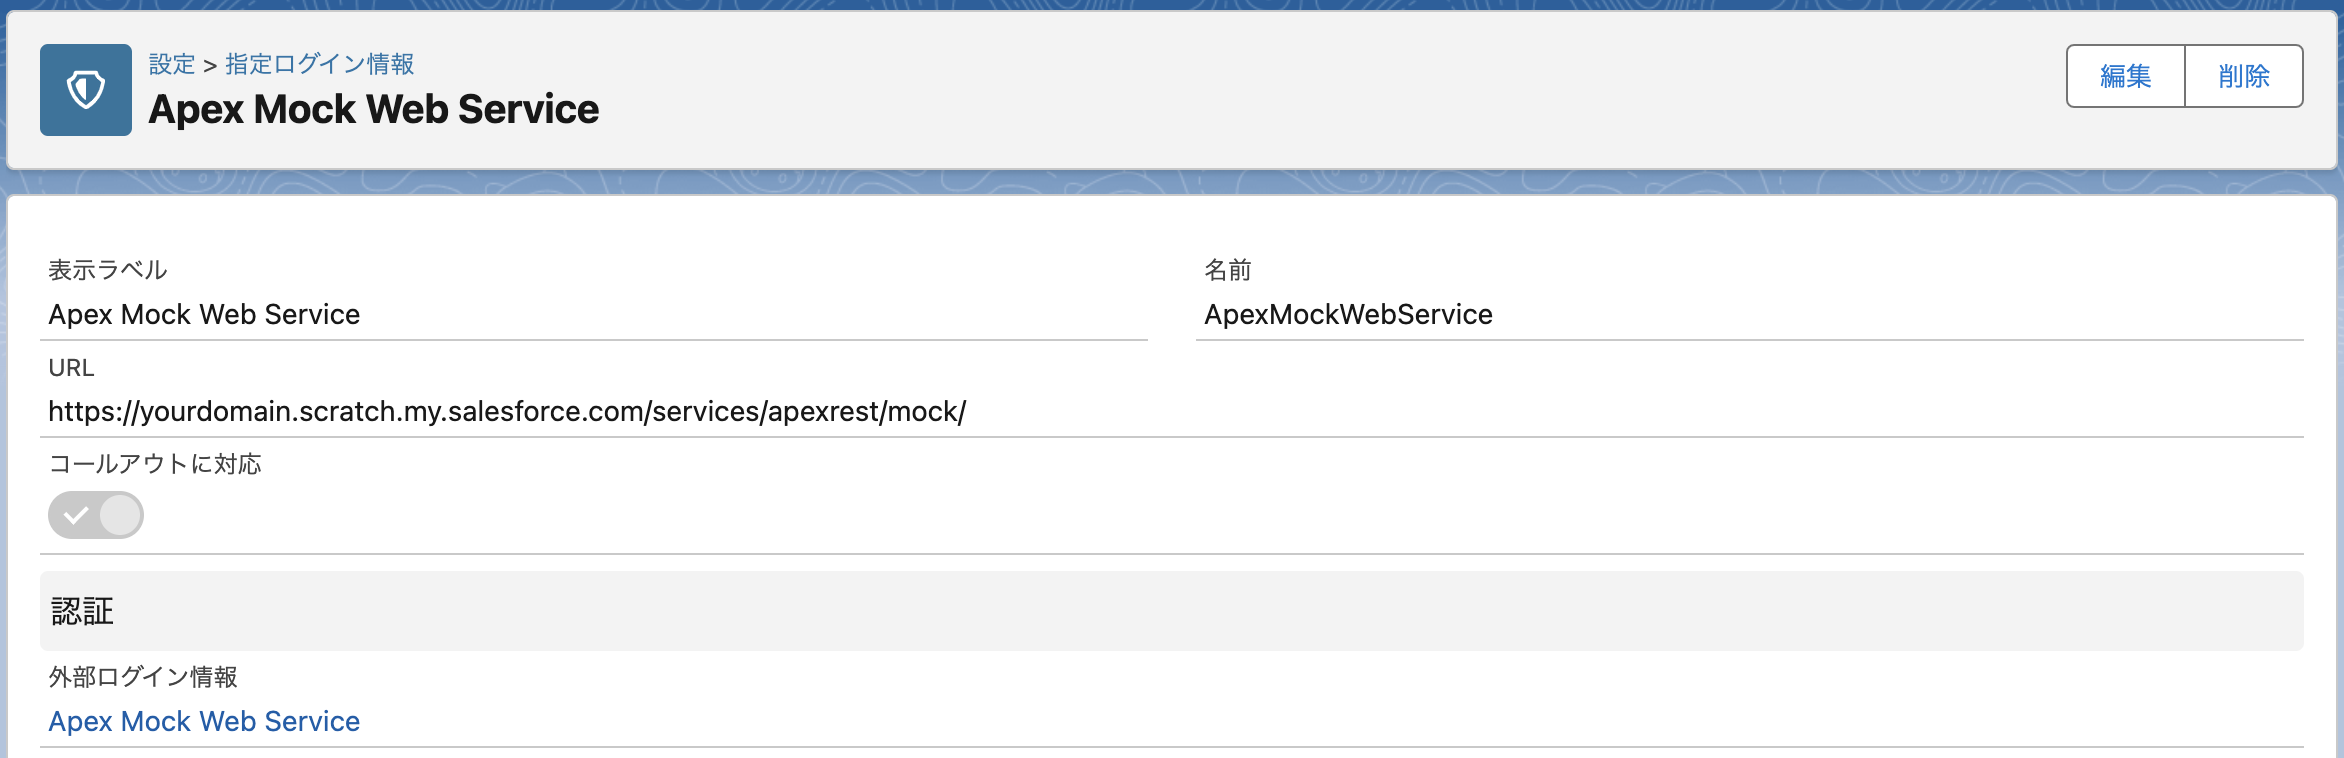Go to the 指定ログイン情報 breadcrumb link
Screen dimensions: 2344x758
320,64
